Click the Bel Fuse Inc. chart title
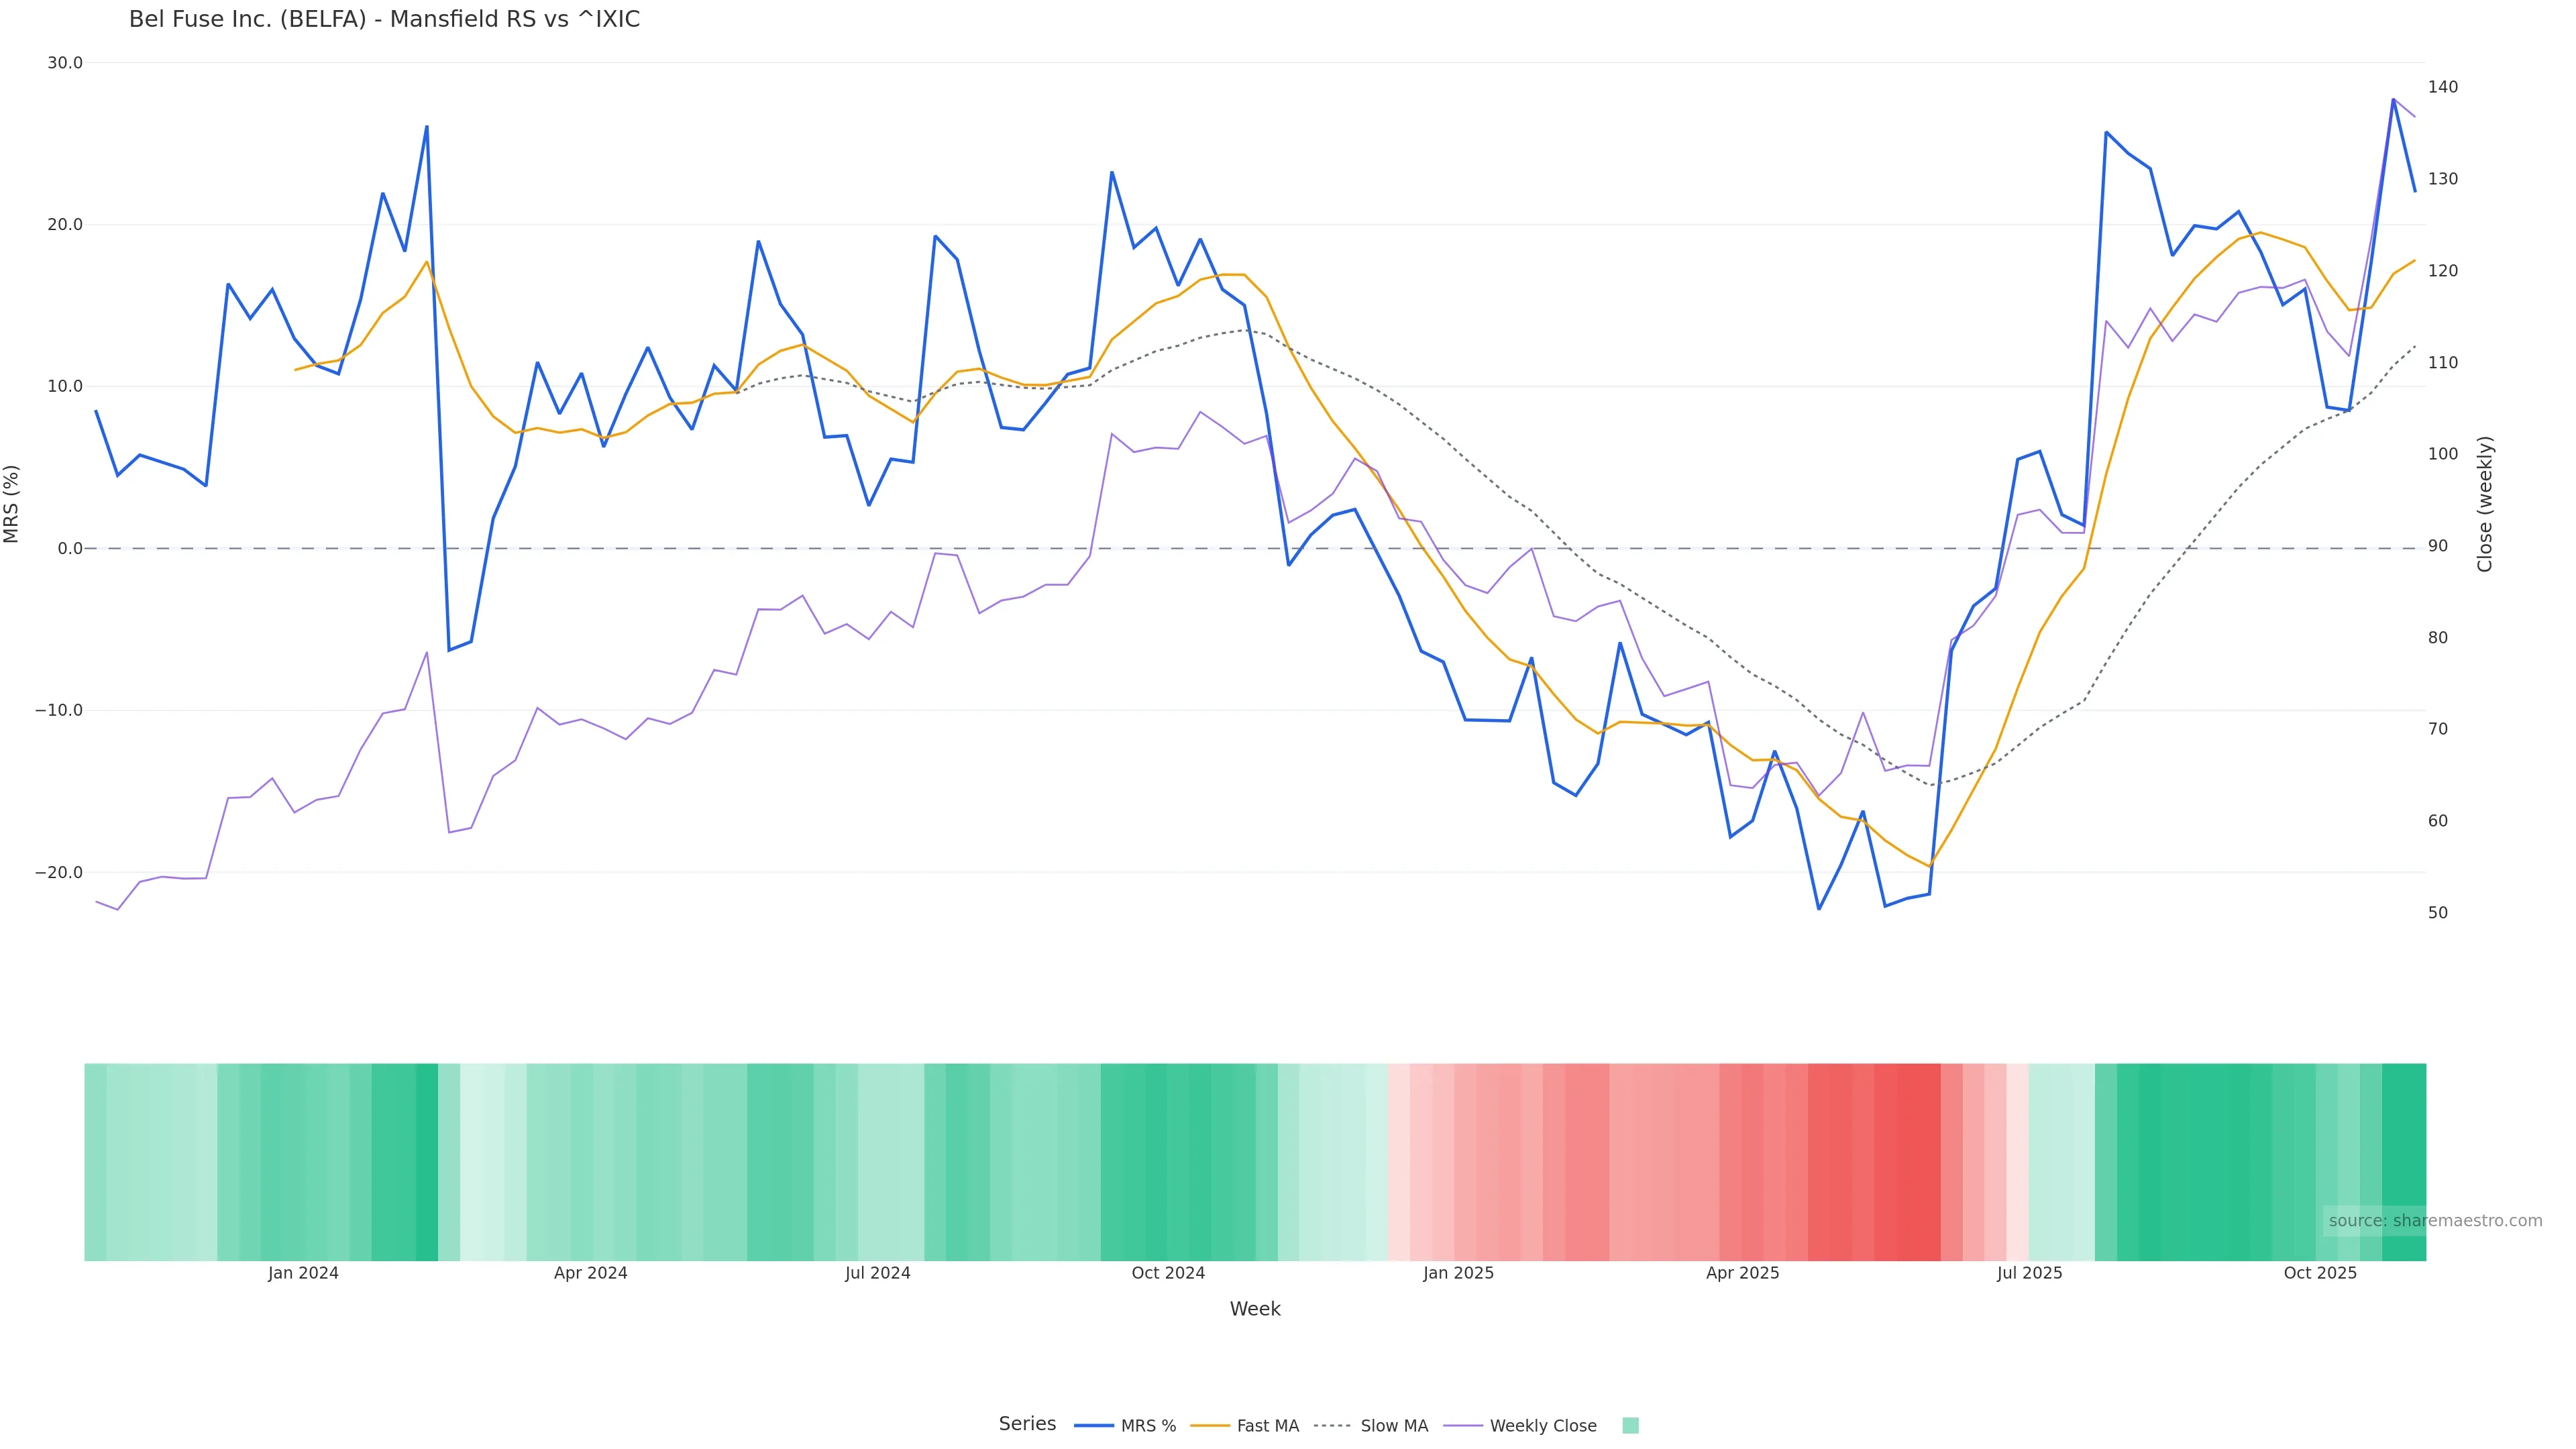Screen dimensions: 2576x1449 click(384, 20)
